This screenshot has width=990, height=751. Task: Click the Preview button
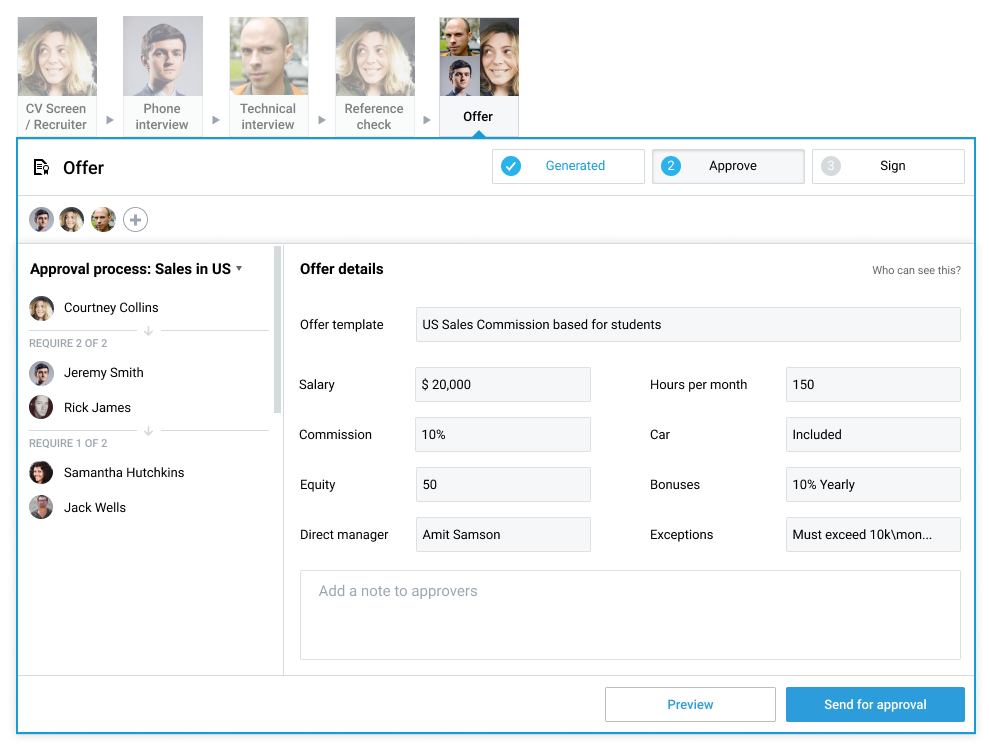(690, 705)
